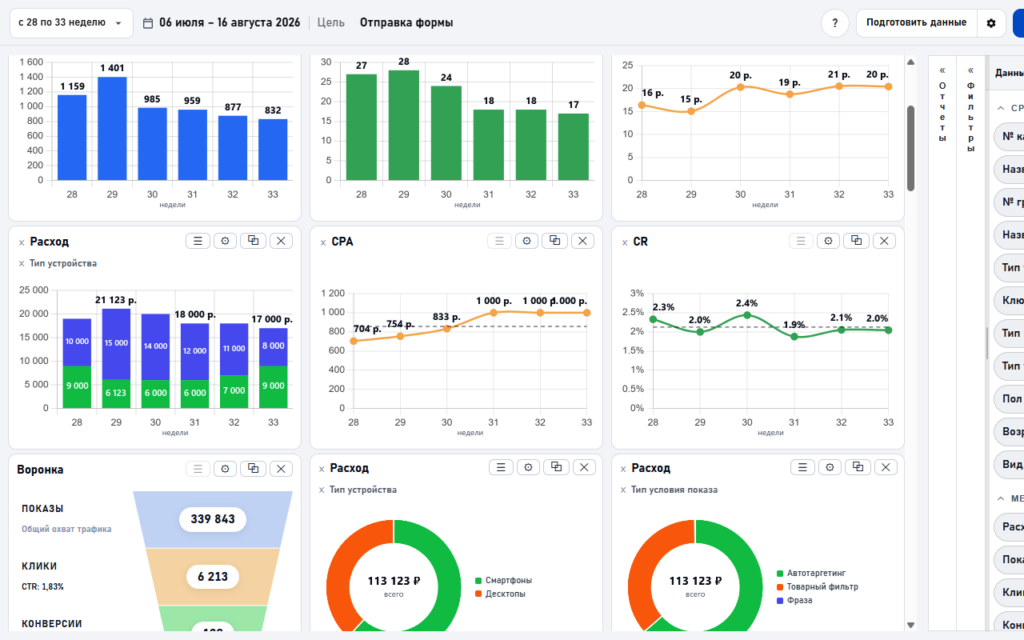The width and height of the screenshot is (1024, 640).
Task: Remove the Тип устройства breakdown tag on bar chart
Action: pos(22,264)
